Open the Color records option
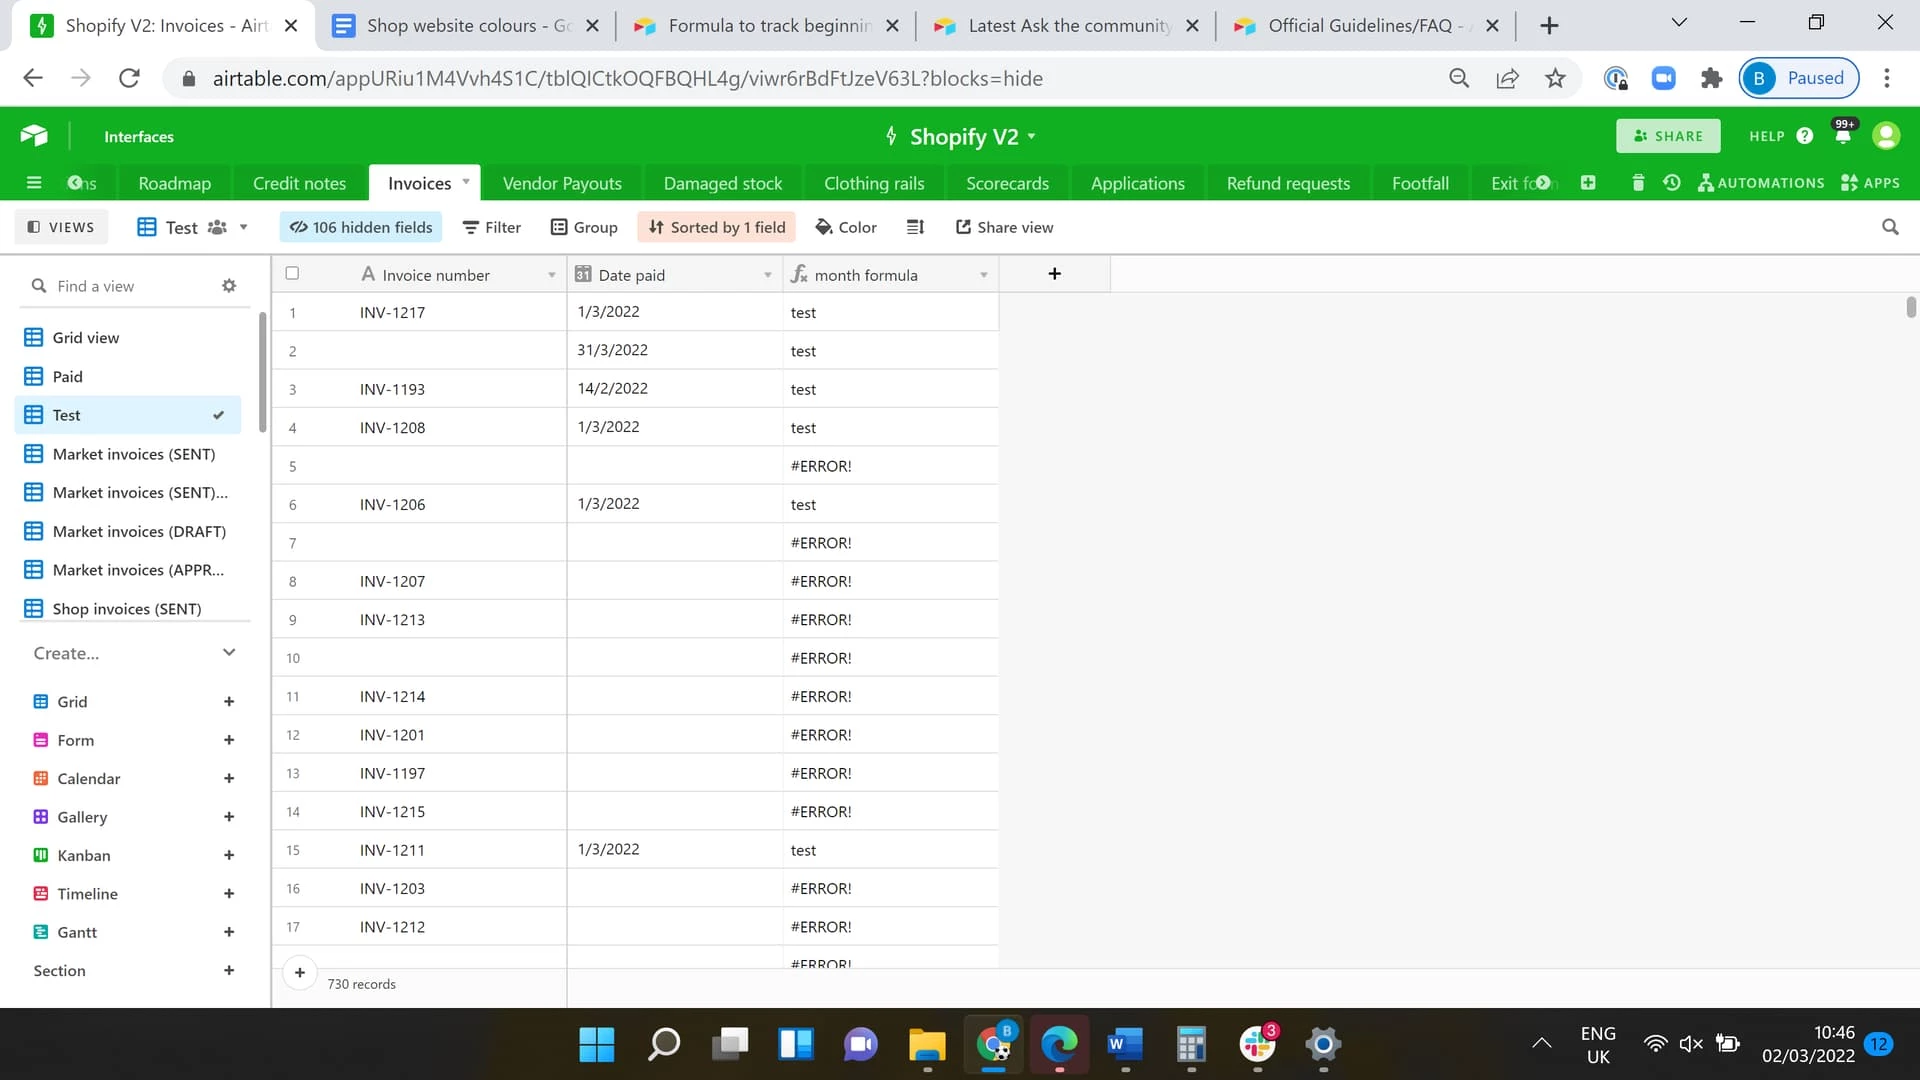1920x1080 pixels. (846, 227)
